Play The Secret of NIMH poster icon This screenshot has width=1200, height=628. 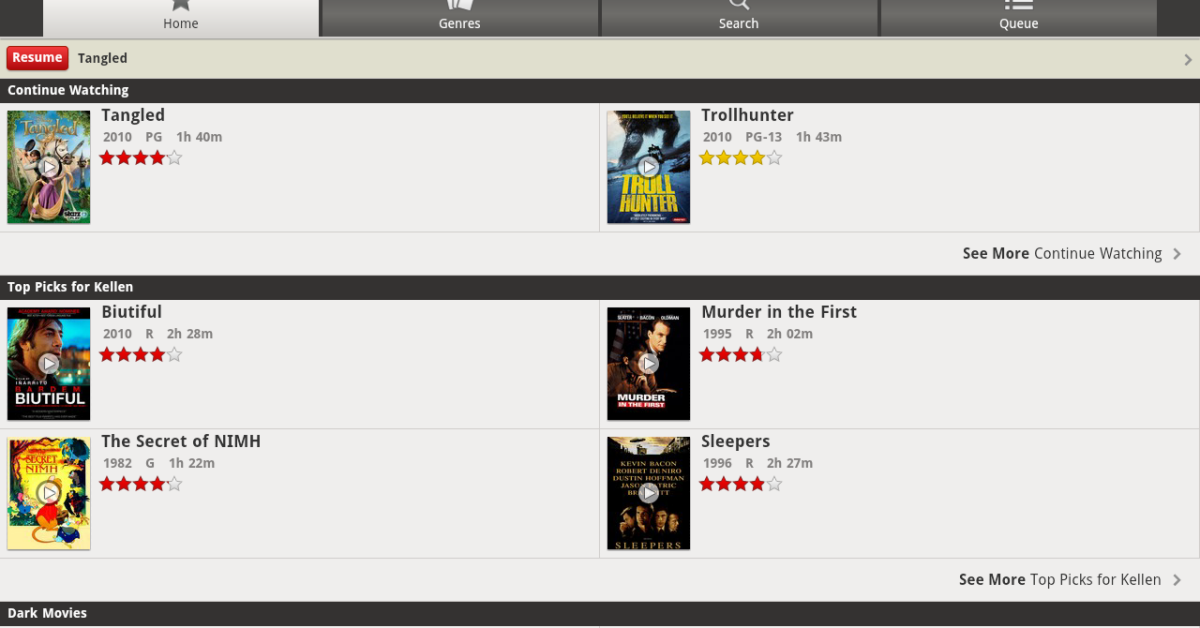[49, 493]
